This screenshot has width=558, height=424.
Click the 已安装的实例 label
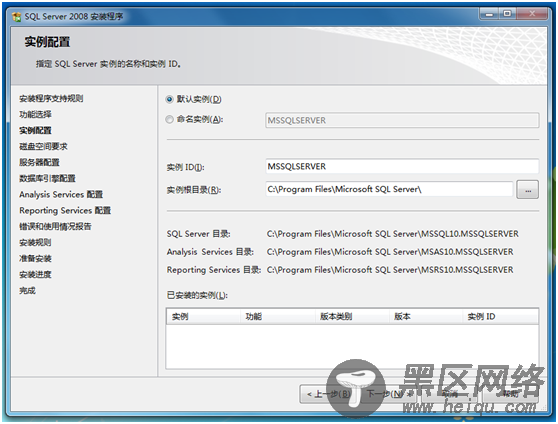click(x=197, y=295)
